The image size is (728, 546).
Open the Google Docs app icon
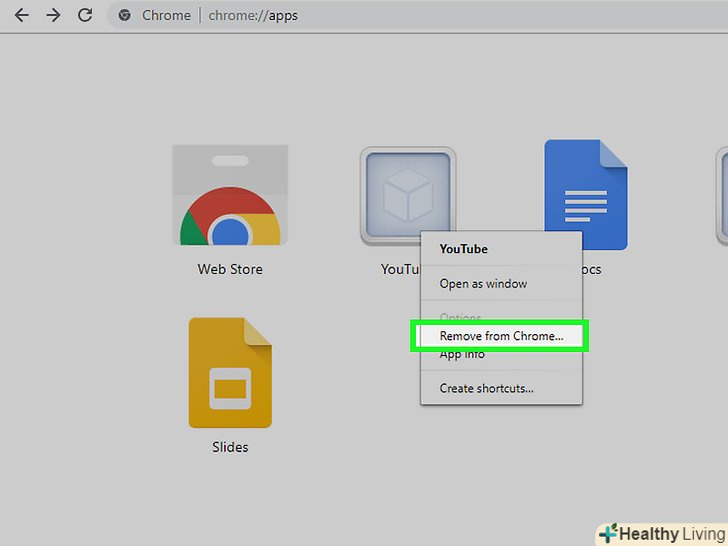(x=586, y=195)
